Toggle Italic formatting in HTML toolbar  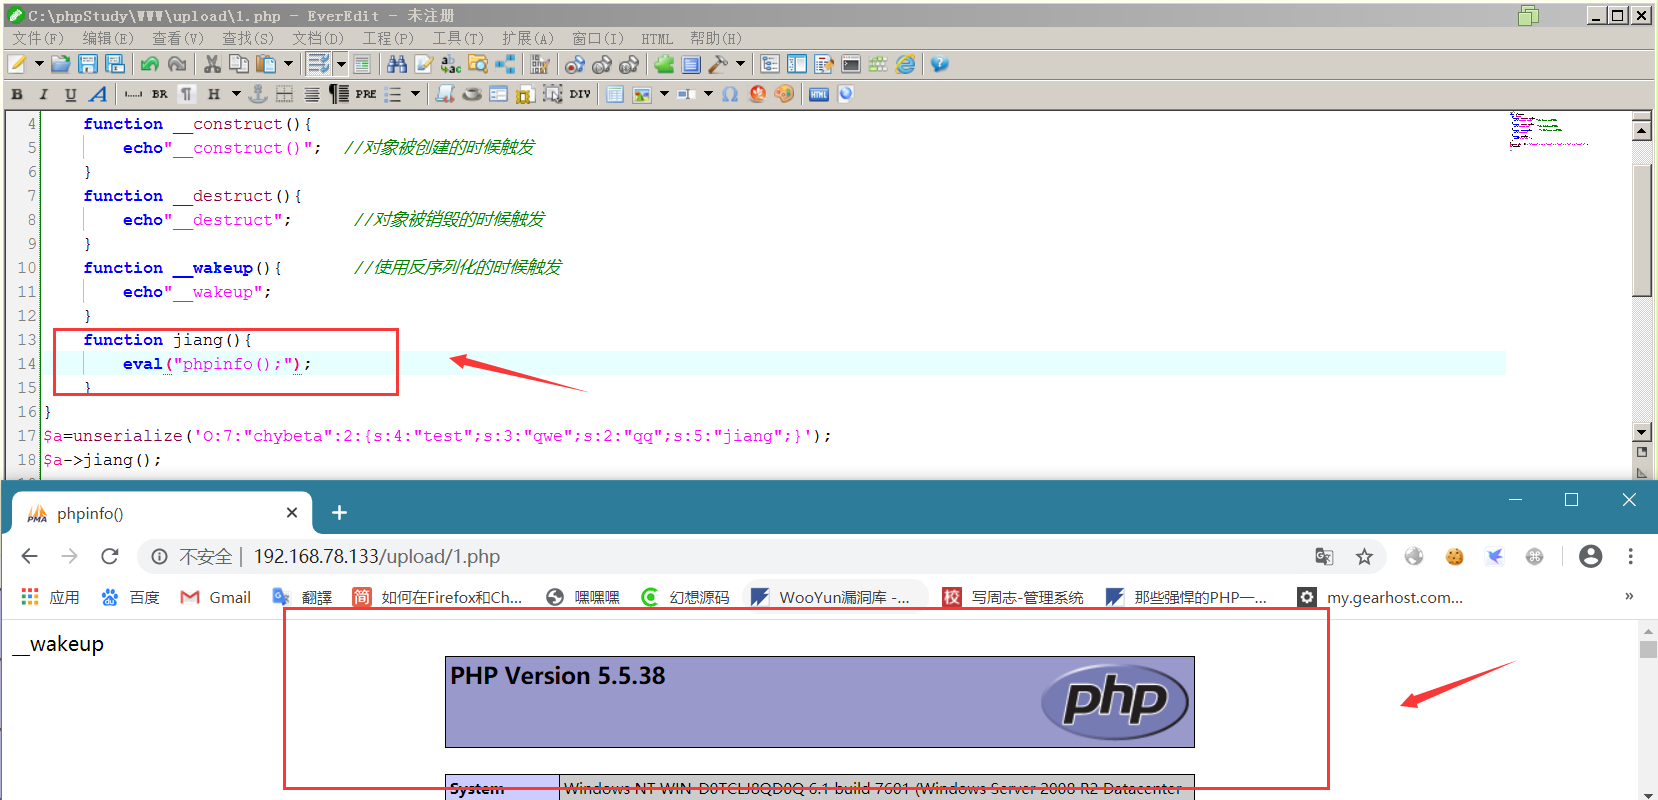click(43, 94)
